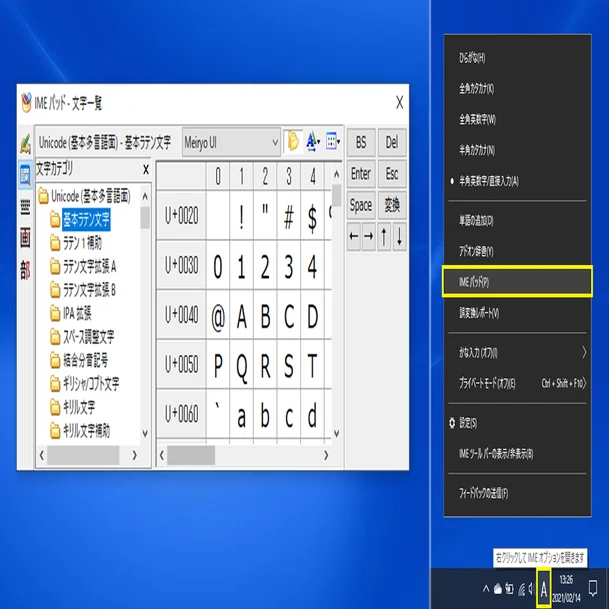Screen dimensions: 609x609
Task: Click the BS button
Action: click(361, 143)
